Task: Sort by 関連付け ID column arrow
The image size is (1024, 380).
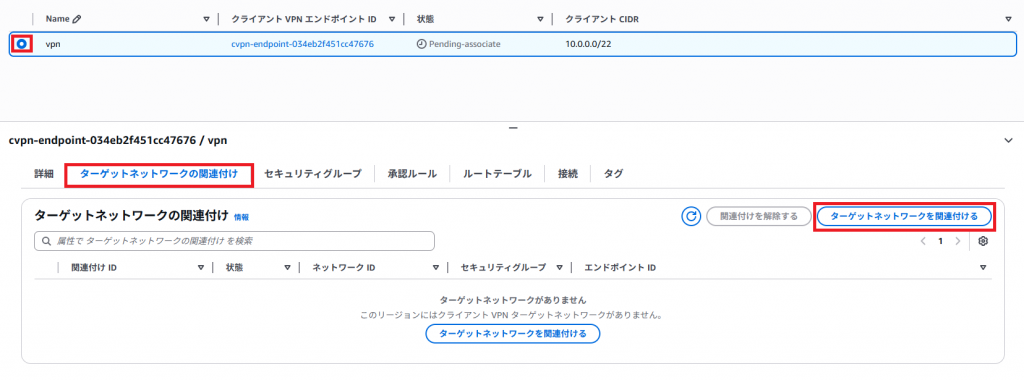Action: pos(201,268)
